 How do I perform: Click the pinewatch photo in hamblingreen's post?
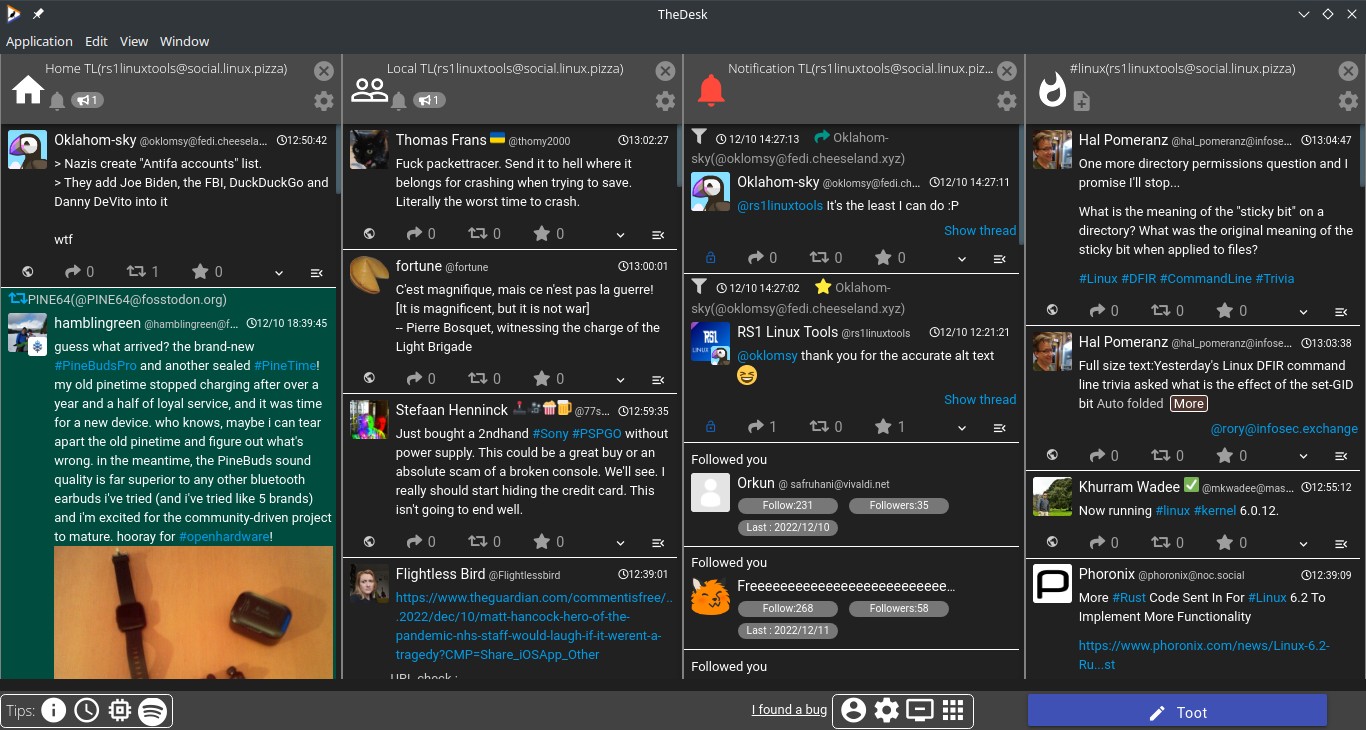coord(193,612)
